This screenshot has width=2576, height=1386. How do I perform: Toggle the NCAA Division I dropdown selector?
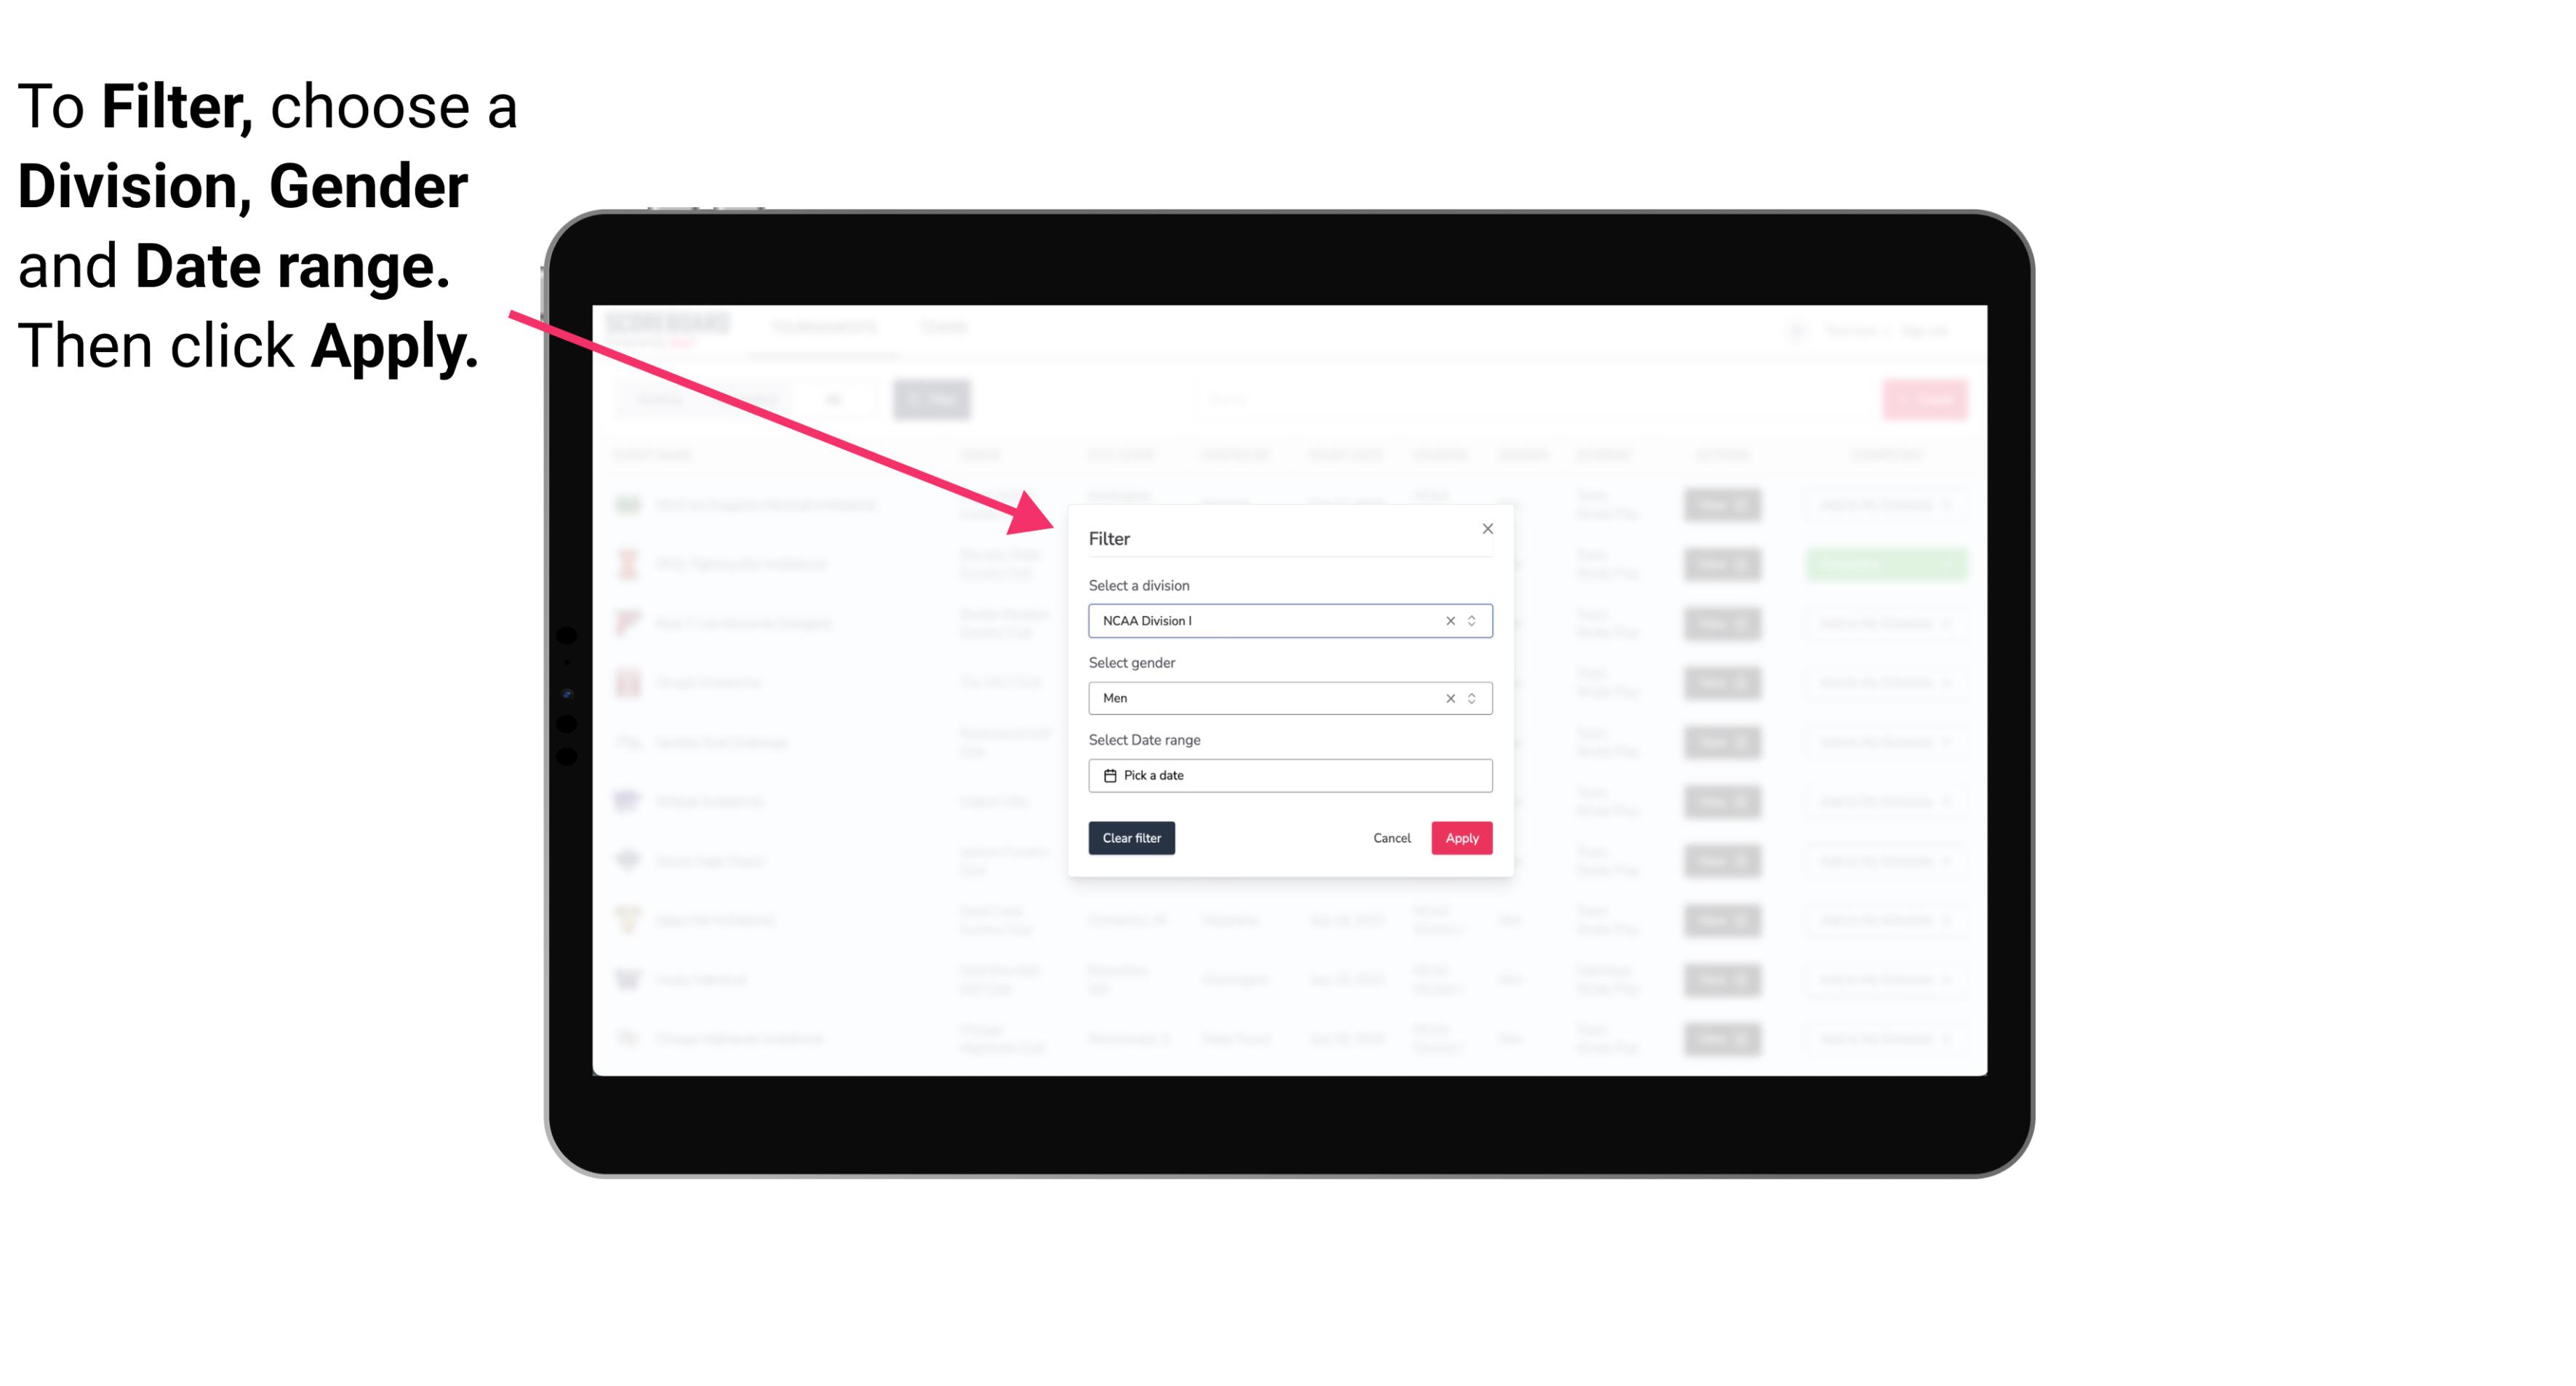coord(1471,620)
